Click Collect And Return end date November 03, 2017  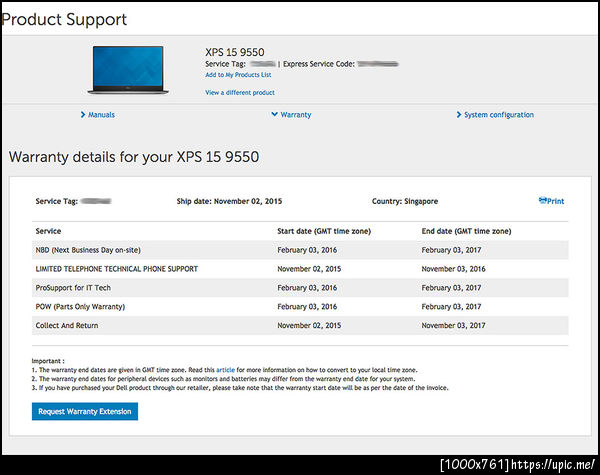453,325
